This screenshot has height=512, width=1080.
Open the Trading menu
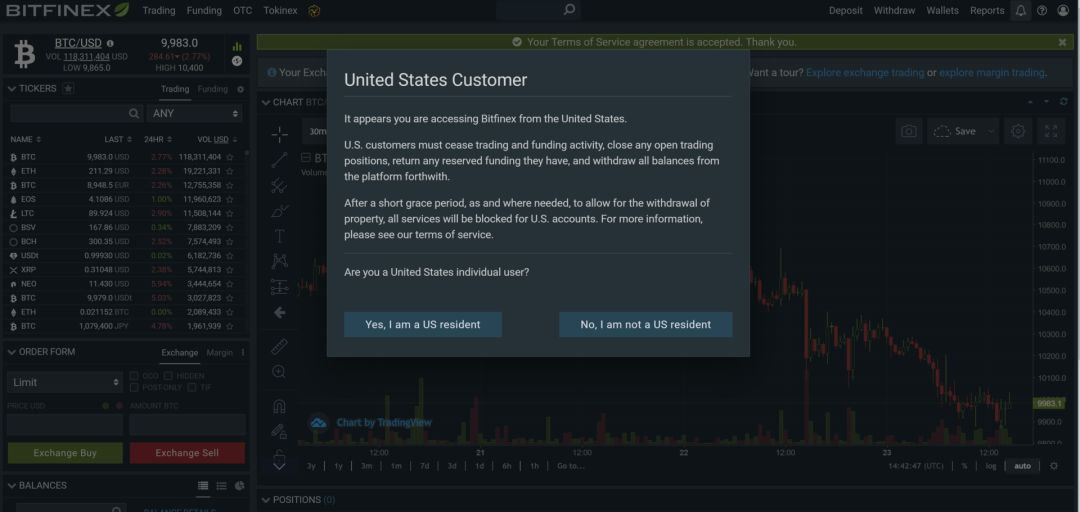coord(158,10)
